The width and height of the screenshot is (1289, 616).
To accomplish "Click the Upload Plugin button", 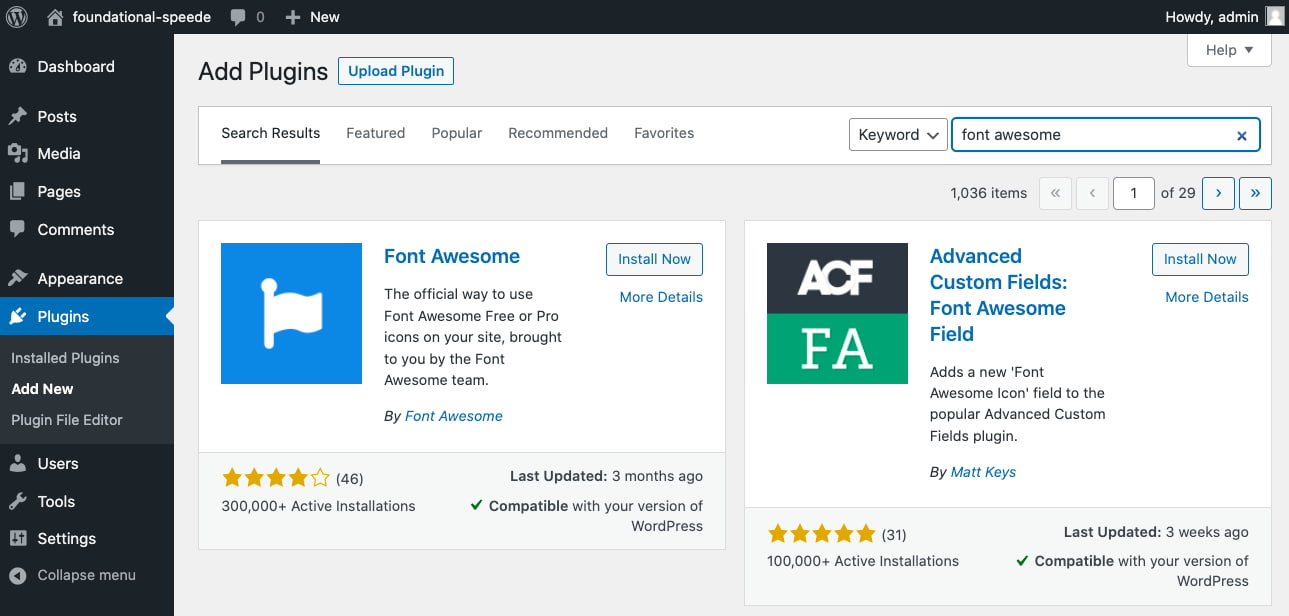I will (396, 71).
